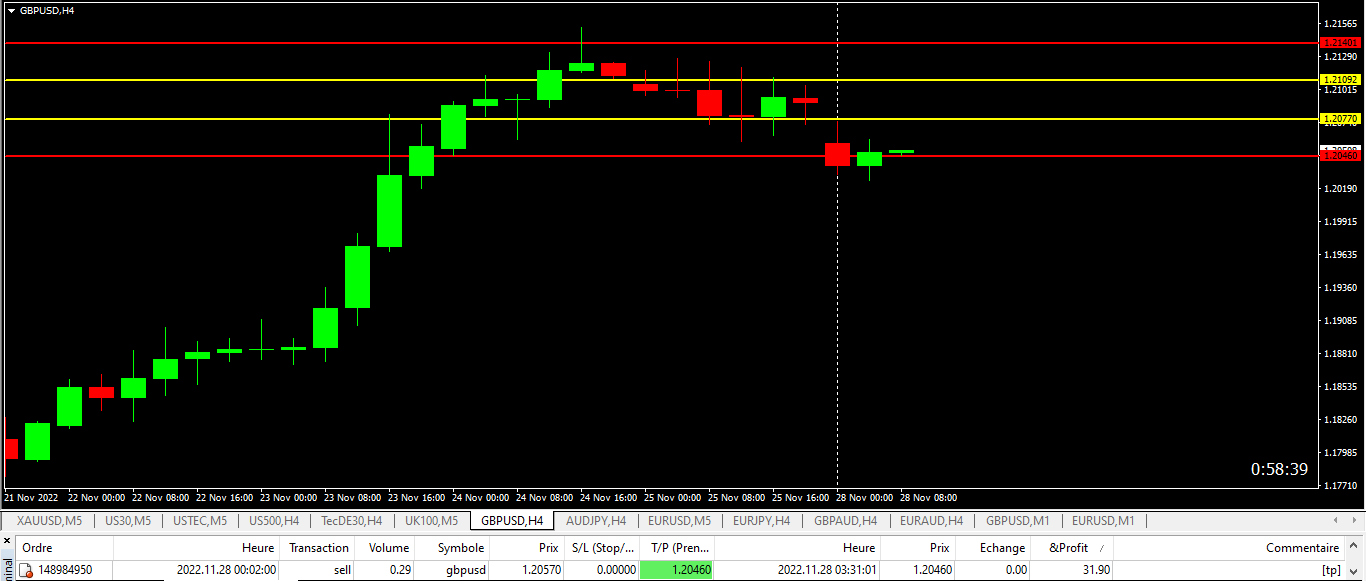Select the GBPAUD,H4 chart tab
The image size is (1366, 581).
pyautogui.click(x=844, y=520)
